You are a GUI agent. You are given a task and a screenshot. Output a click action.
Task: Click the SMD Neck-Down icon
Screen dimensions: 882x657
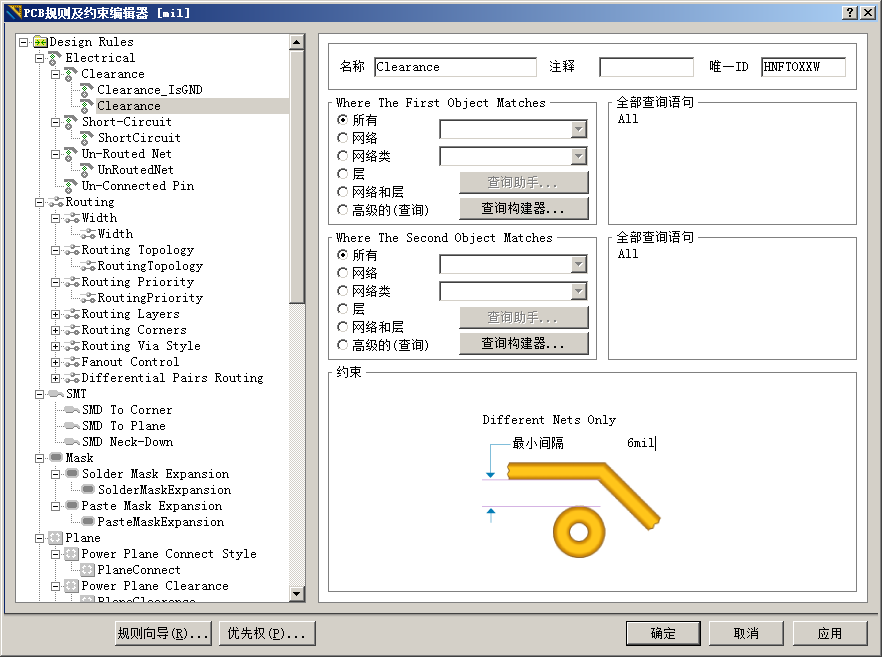pos(71,442)
